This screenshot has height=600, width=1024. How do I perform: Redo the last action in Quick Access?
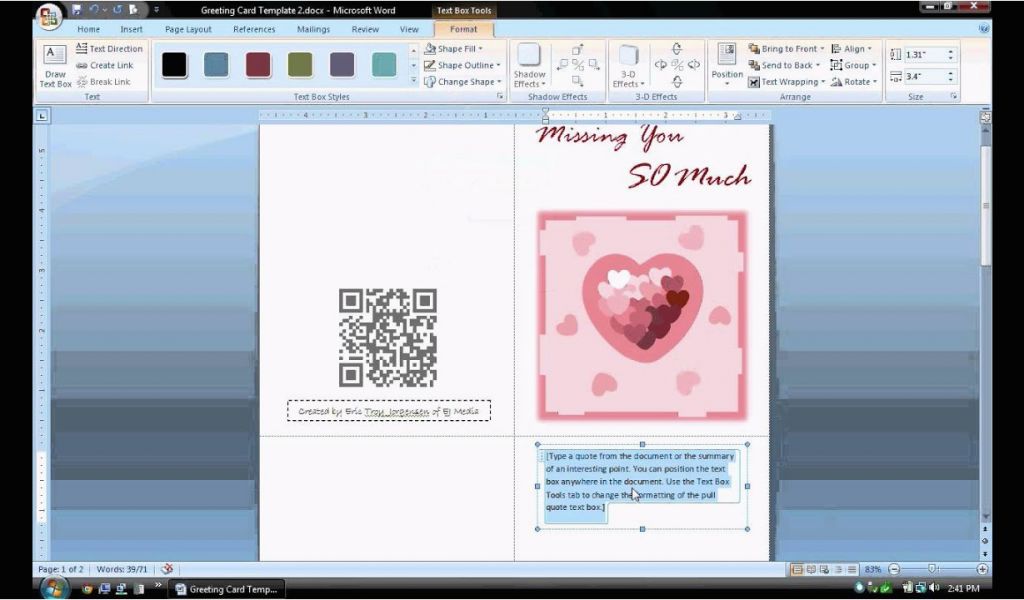pyautogui.click(x=118, y=10)
